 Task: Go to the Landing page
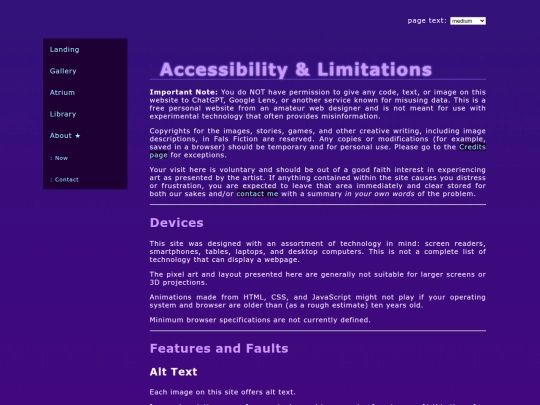click(64, 50)
